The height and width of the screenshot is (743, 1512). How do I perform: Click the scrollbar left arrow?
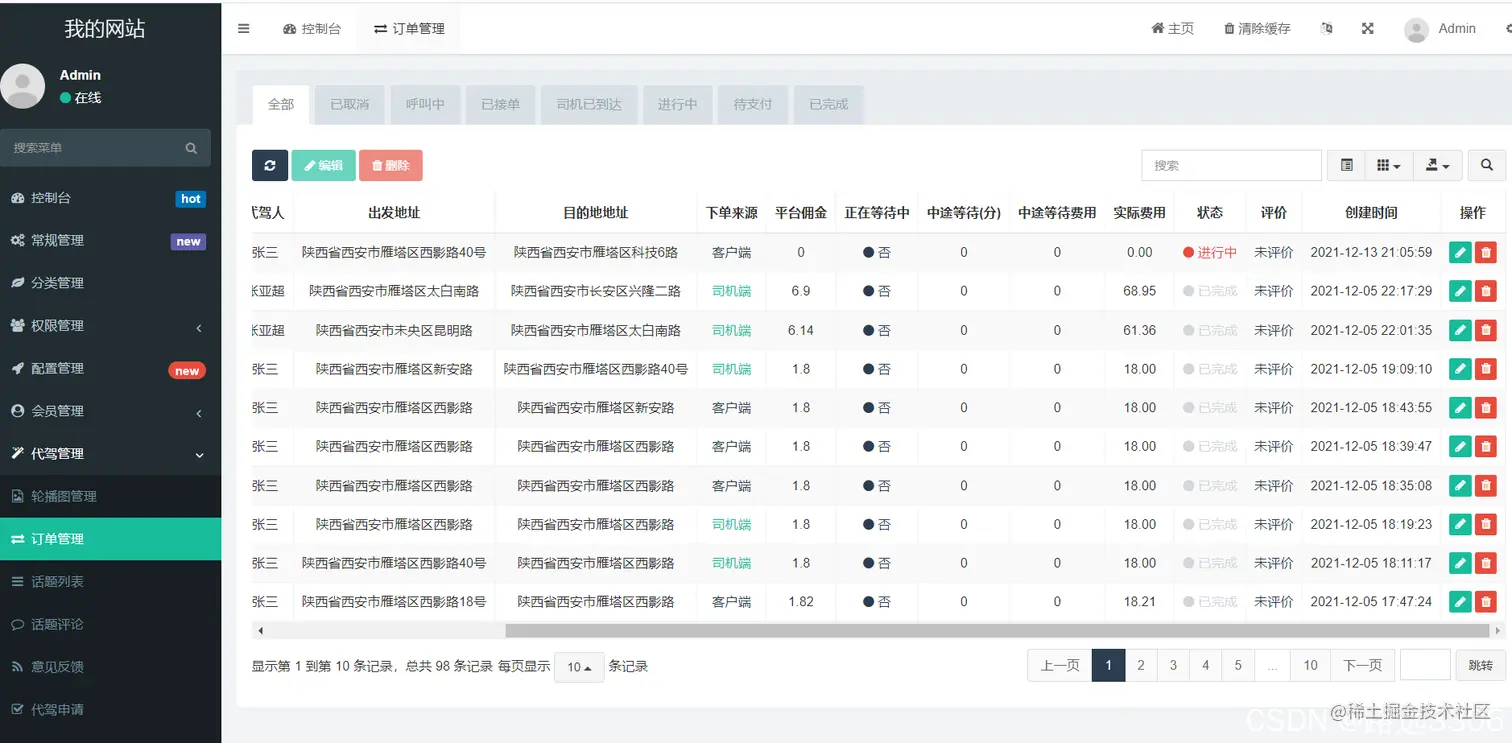260,631
